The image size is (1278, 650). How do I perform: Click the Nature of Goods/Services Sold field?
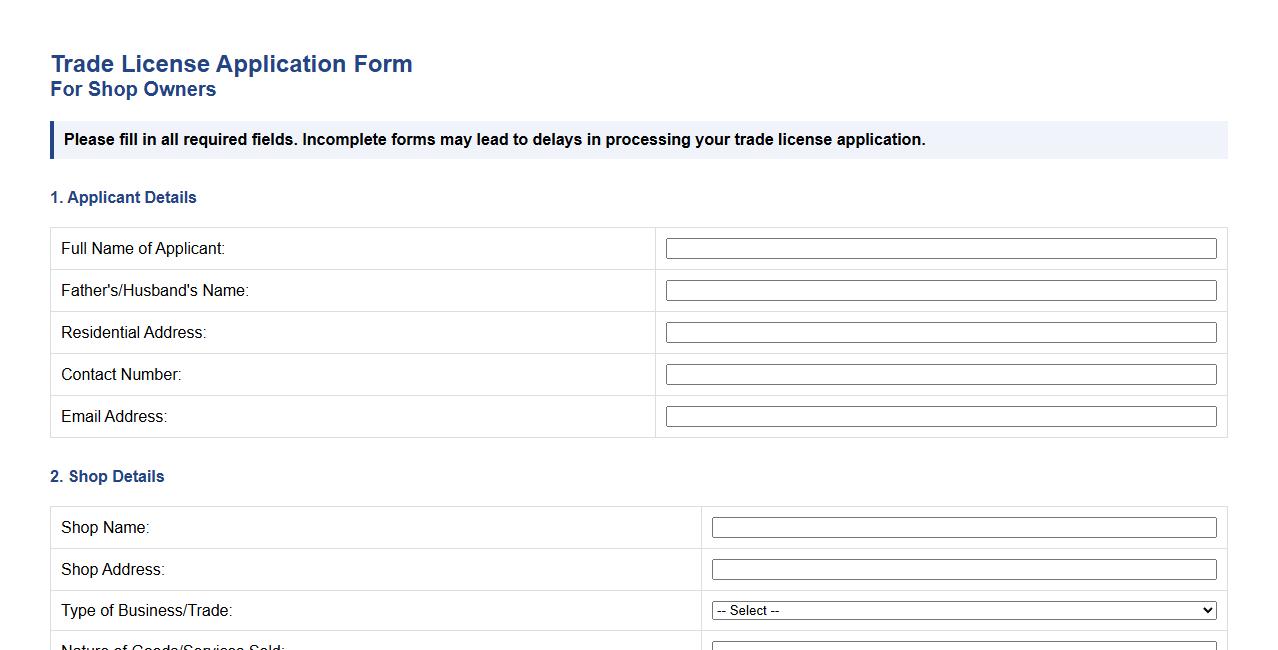tap(963, 645)
